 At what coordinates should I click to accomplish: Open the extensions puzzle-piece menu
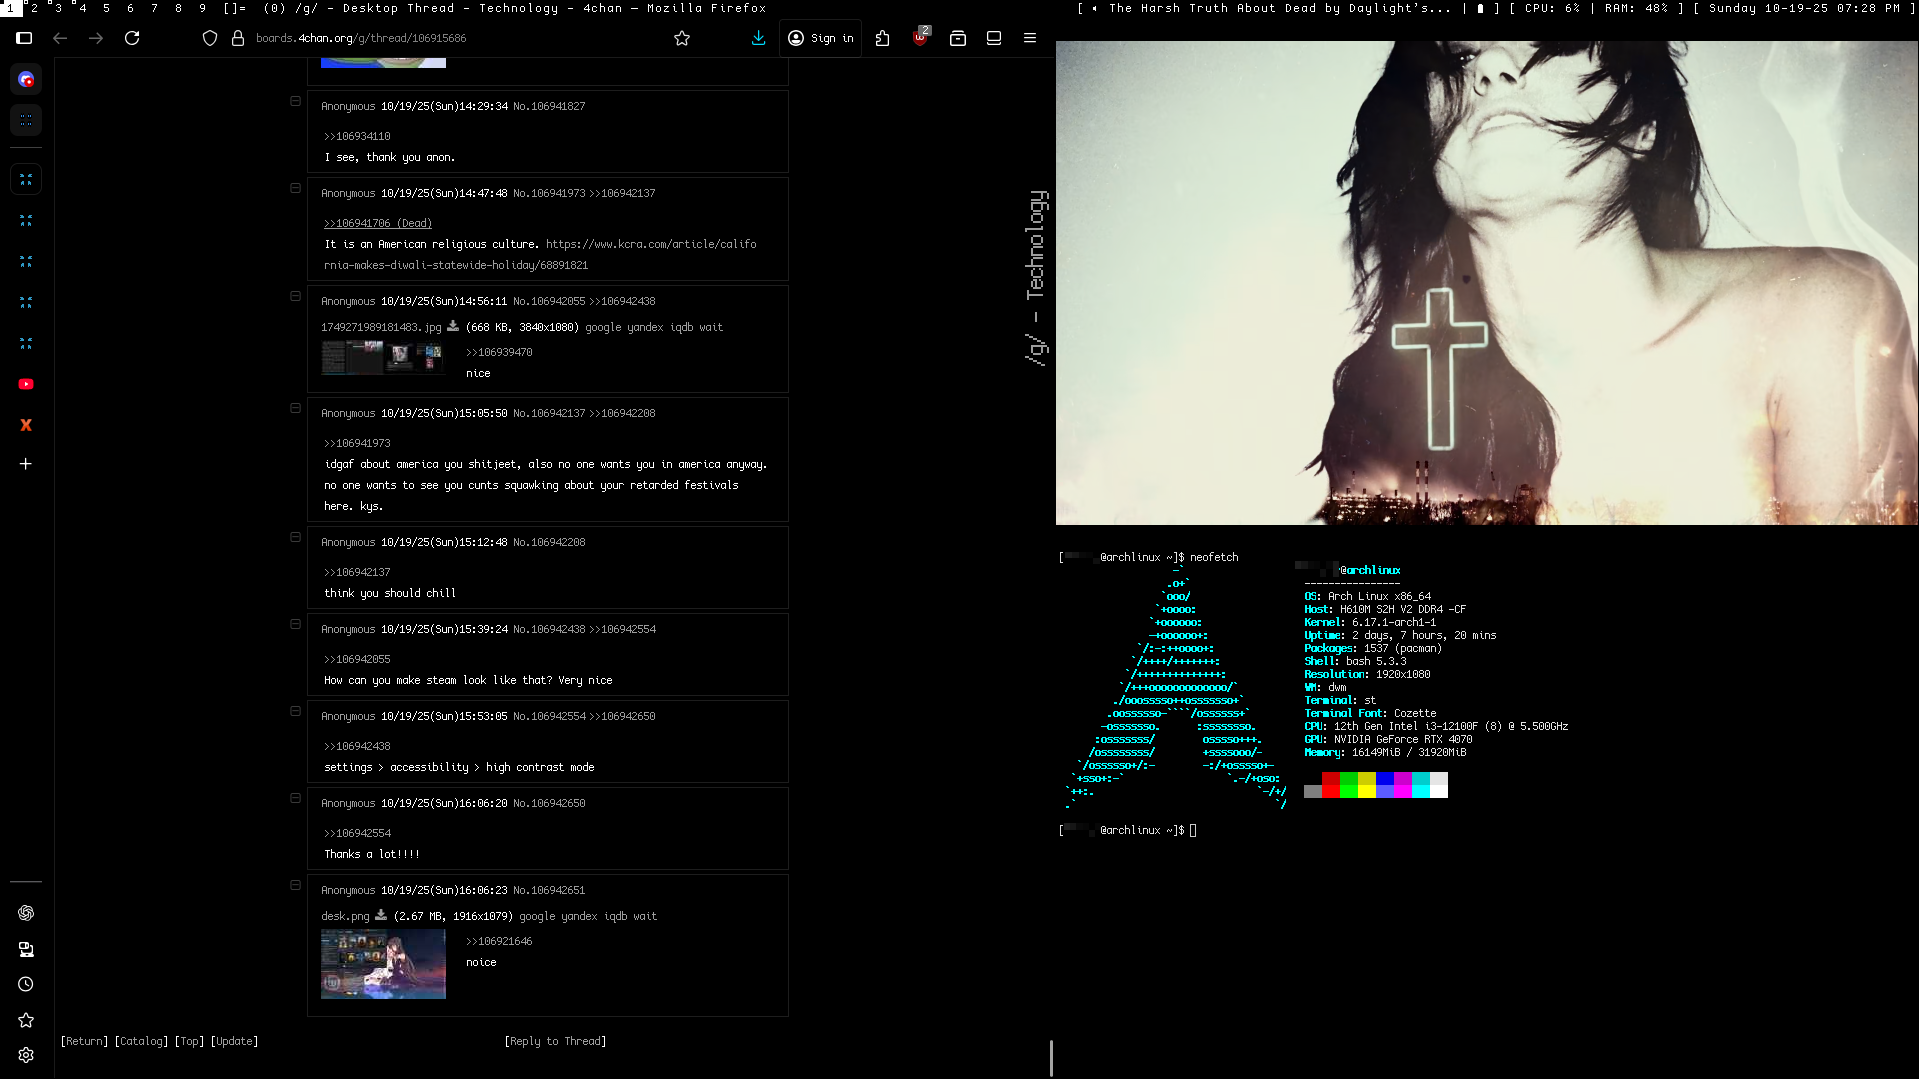[882, 38]
